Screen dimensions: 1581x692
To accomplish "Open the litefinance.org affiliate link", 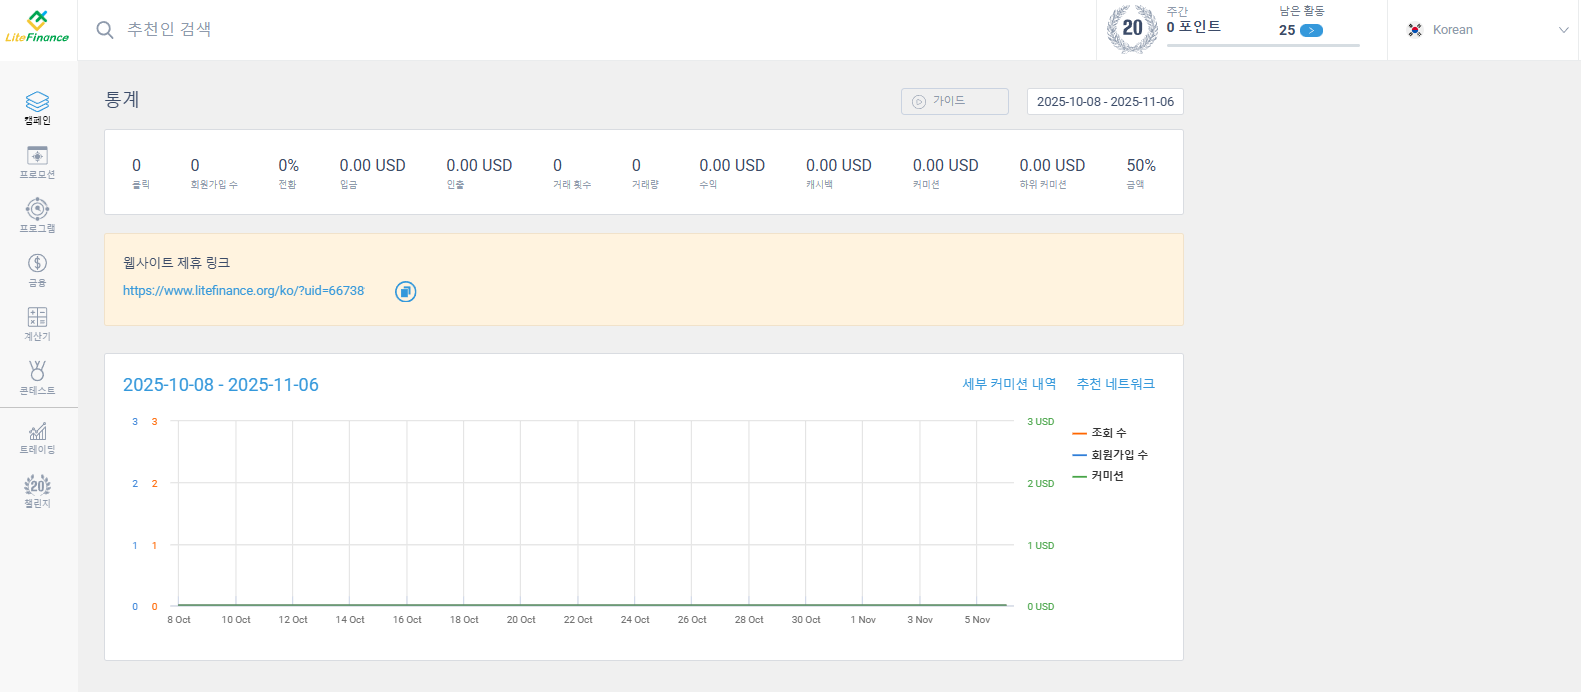I will (x=243, y=291).
